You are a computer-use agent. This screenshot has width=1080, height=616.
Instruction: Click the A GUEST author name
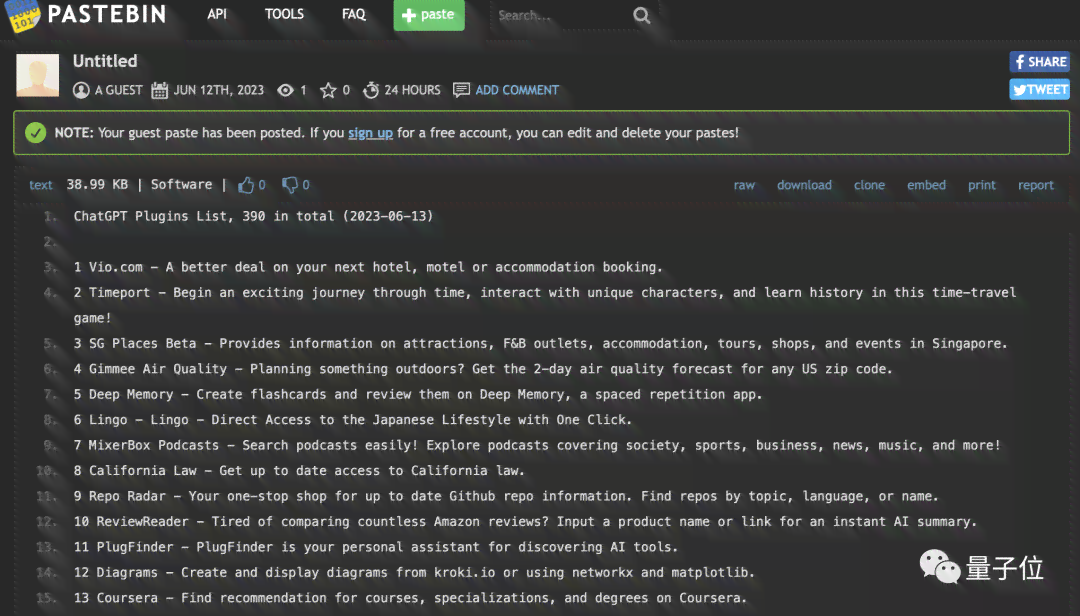pyautogui.click(x=118, y=90)
